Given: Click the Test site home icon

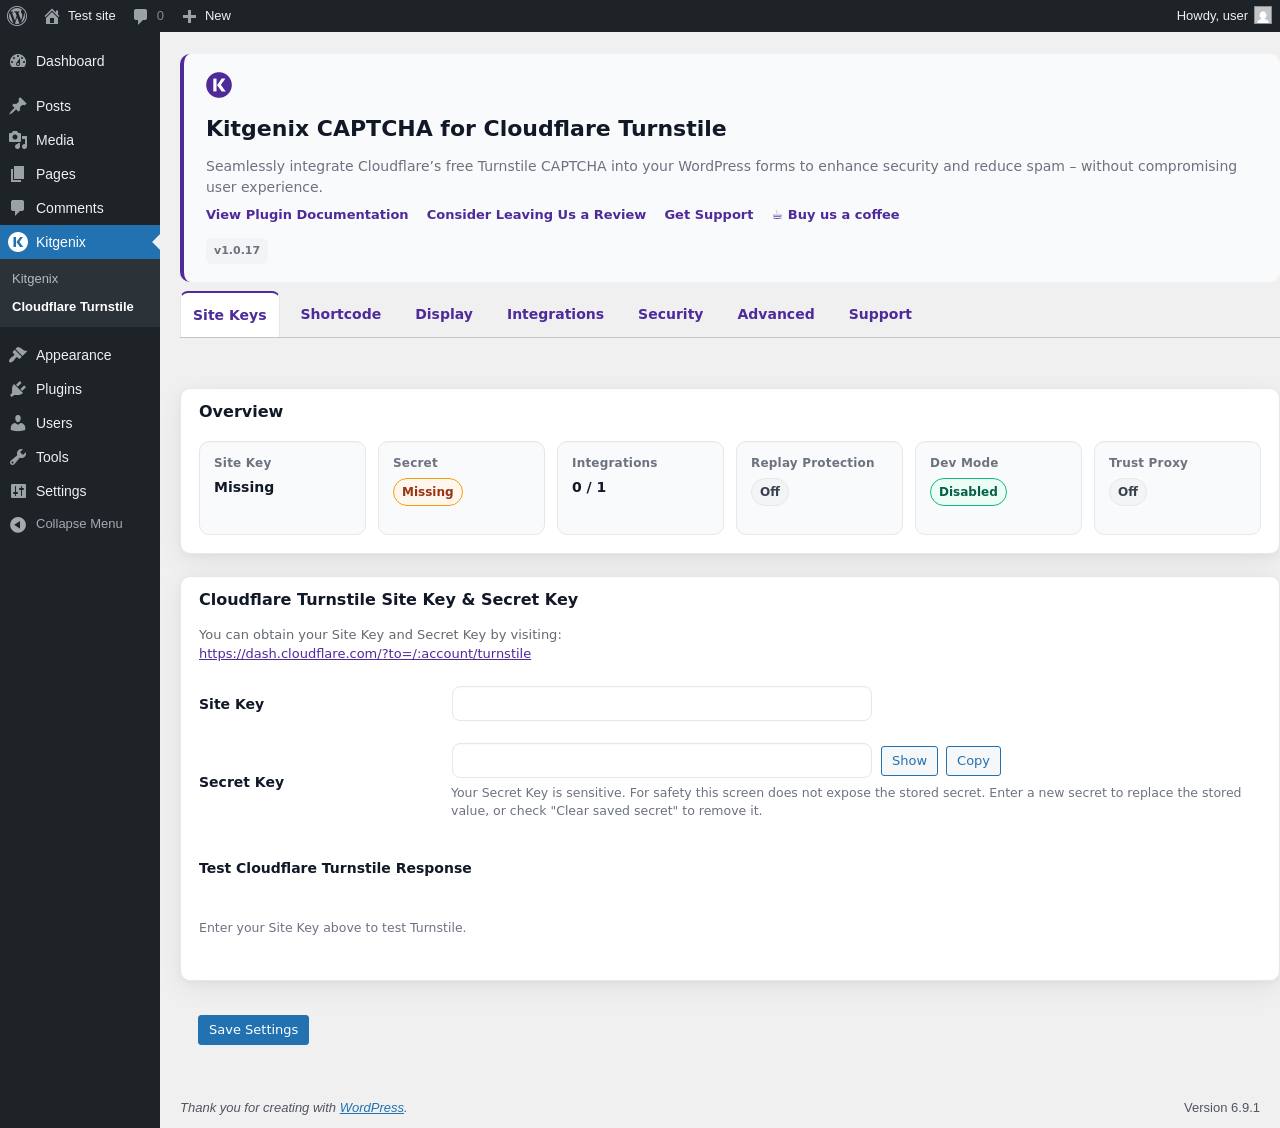Looking at the screenshot, I should (x=52, y=16).
